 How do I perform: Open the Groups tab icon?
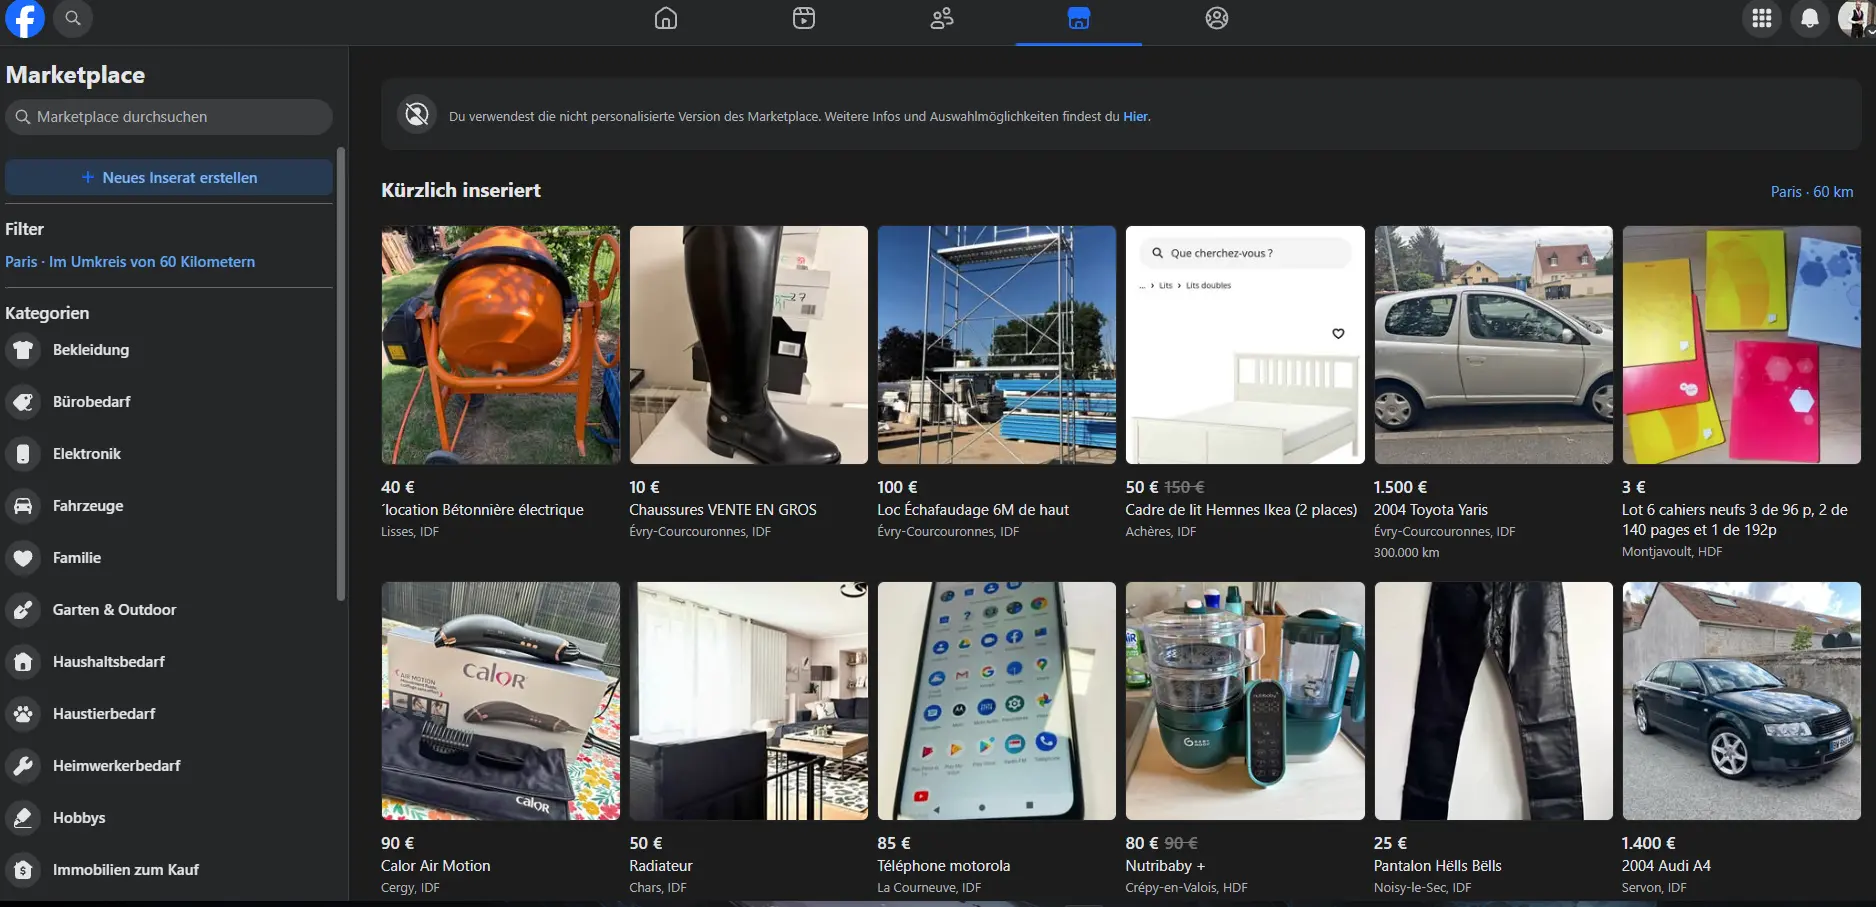(x=1217, y=18)
